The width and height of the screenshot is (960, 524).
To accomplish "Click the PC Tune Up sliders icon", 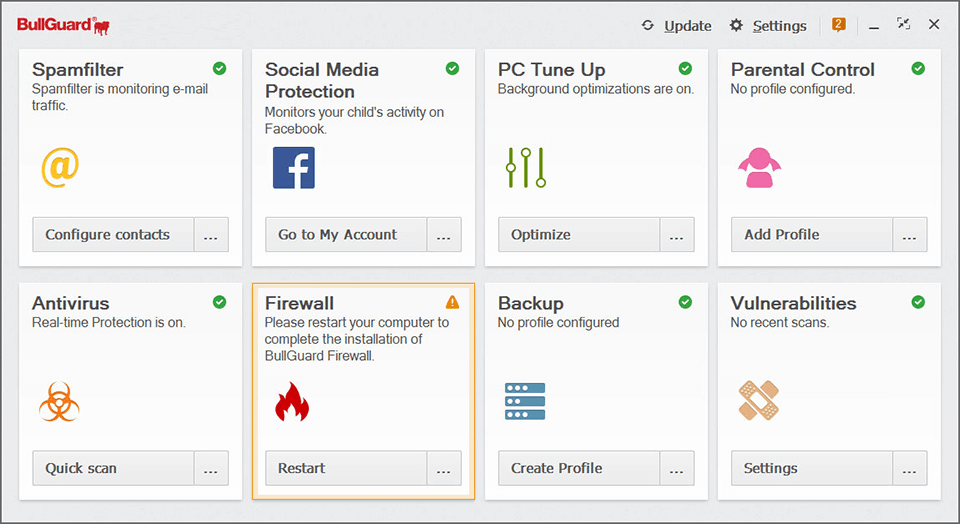I will click(x=525, y=168).
